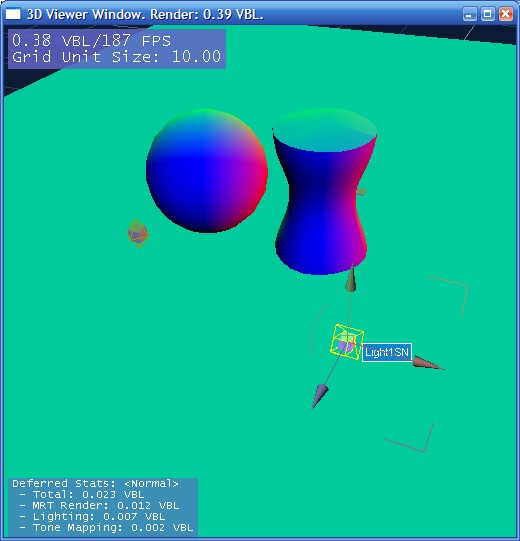Image resolution: width=520 pixels, height=541 pixels.
Task: Click the lower corner-bracket plane handle
Action: (410, 437)
